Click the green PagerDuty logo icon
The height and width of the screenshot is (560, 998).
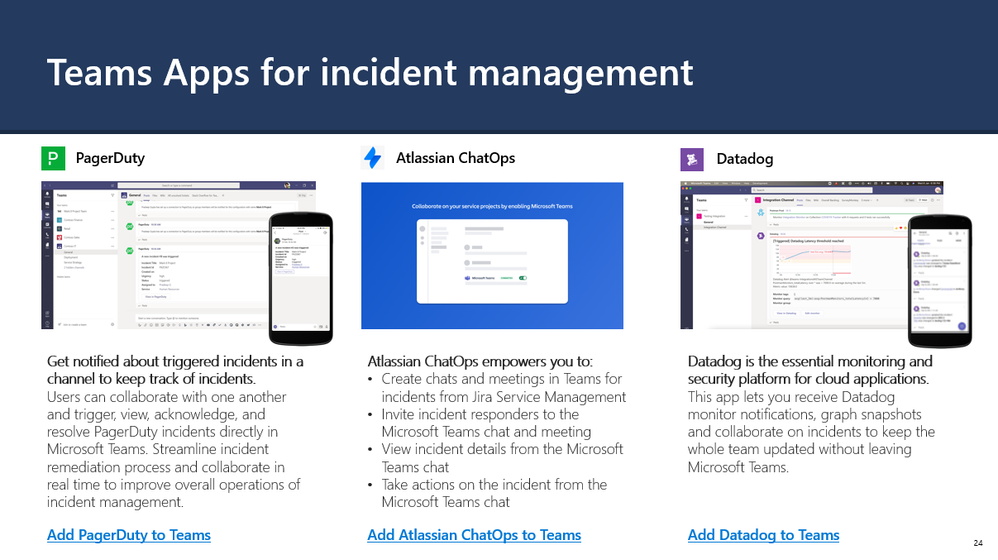(x=53, y=158)
